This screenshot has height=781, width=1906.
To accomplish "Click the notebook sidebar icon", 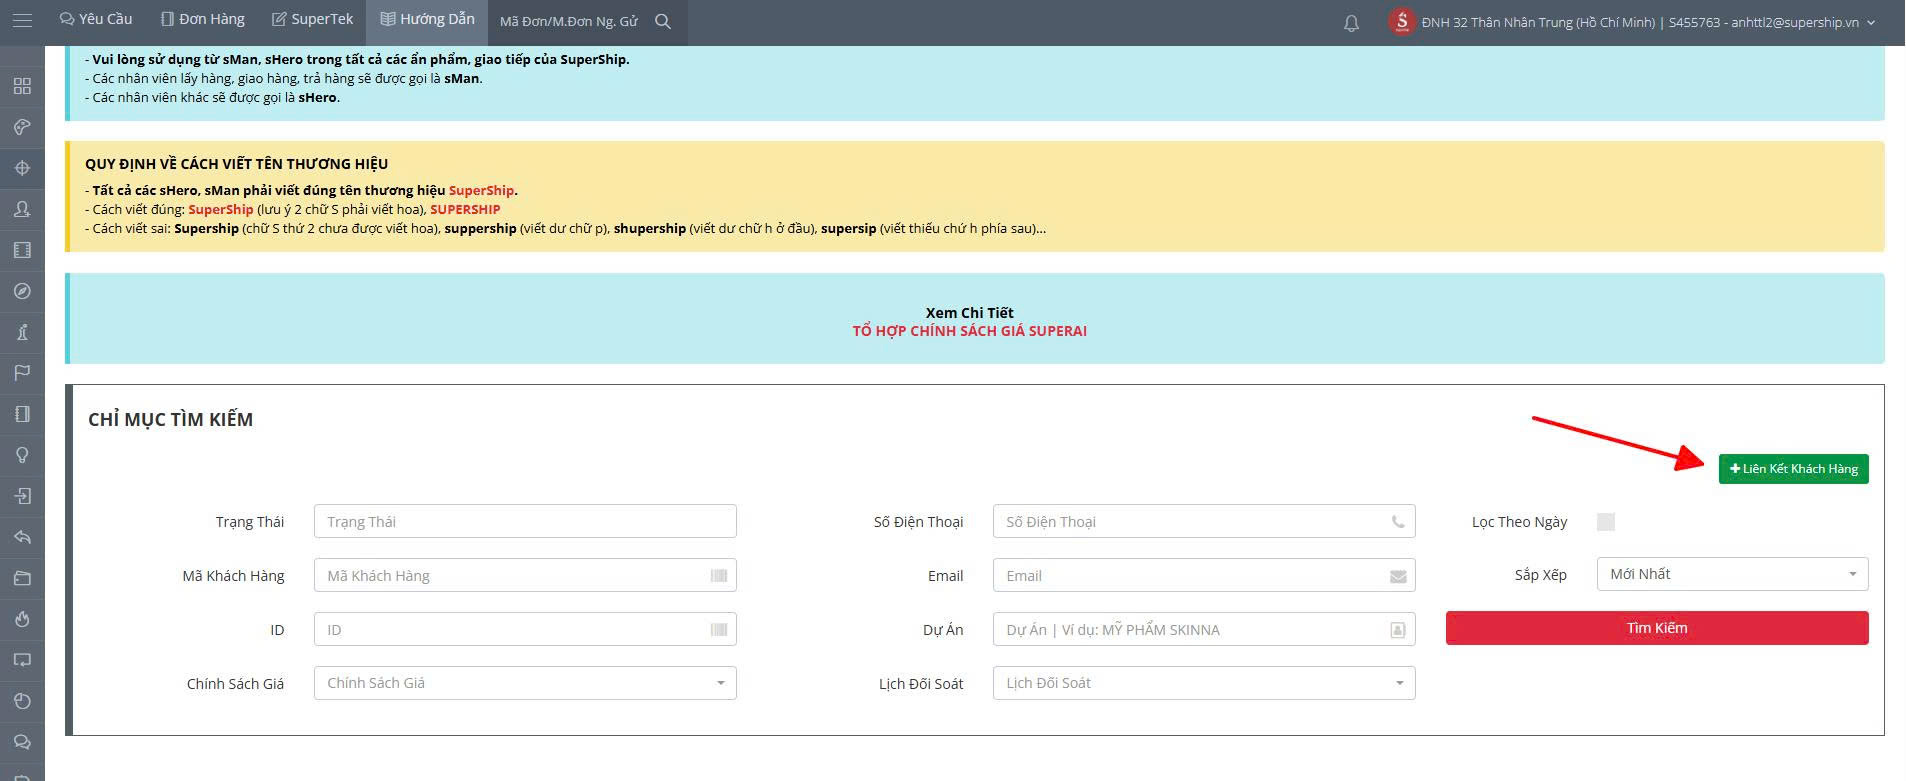I will [x=22, y=414].
